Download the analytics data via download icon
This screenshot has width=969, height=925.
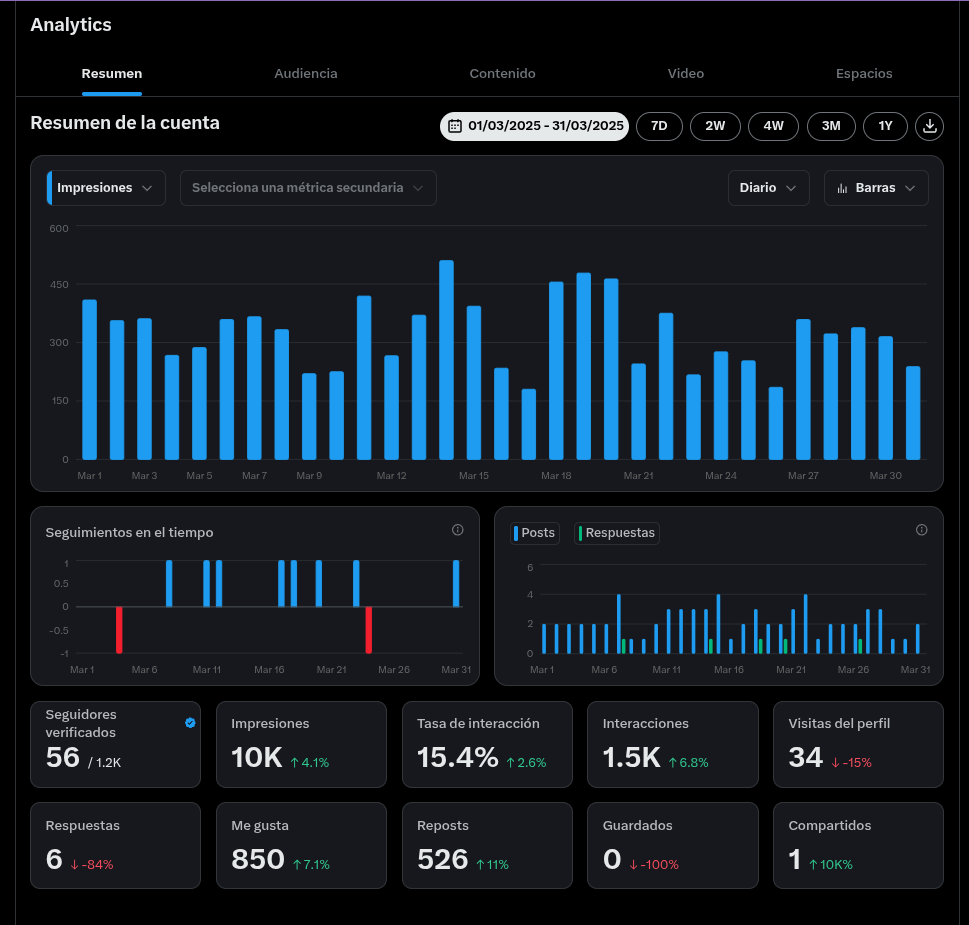(929, 126)
